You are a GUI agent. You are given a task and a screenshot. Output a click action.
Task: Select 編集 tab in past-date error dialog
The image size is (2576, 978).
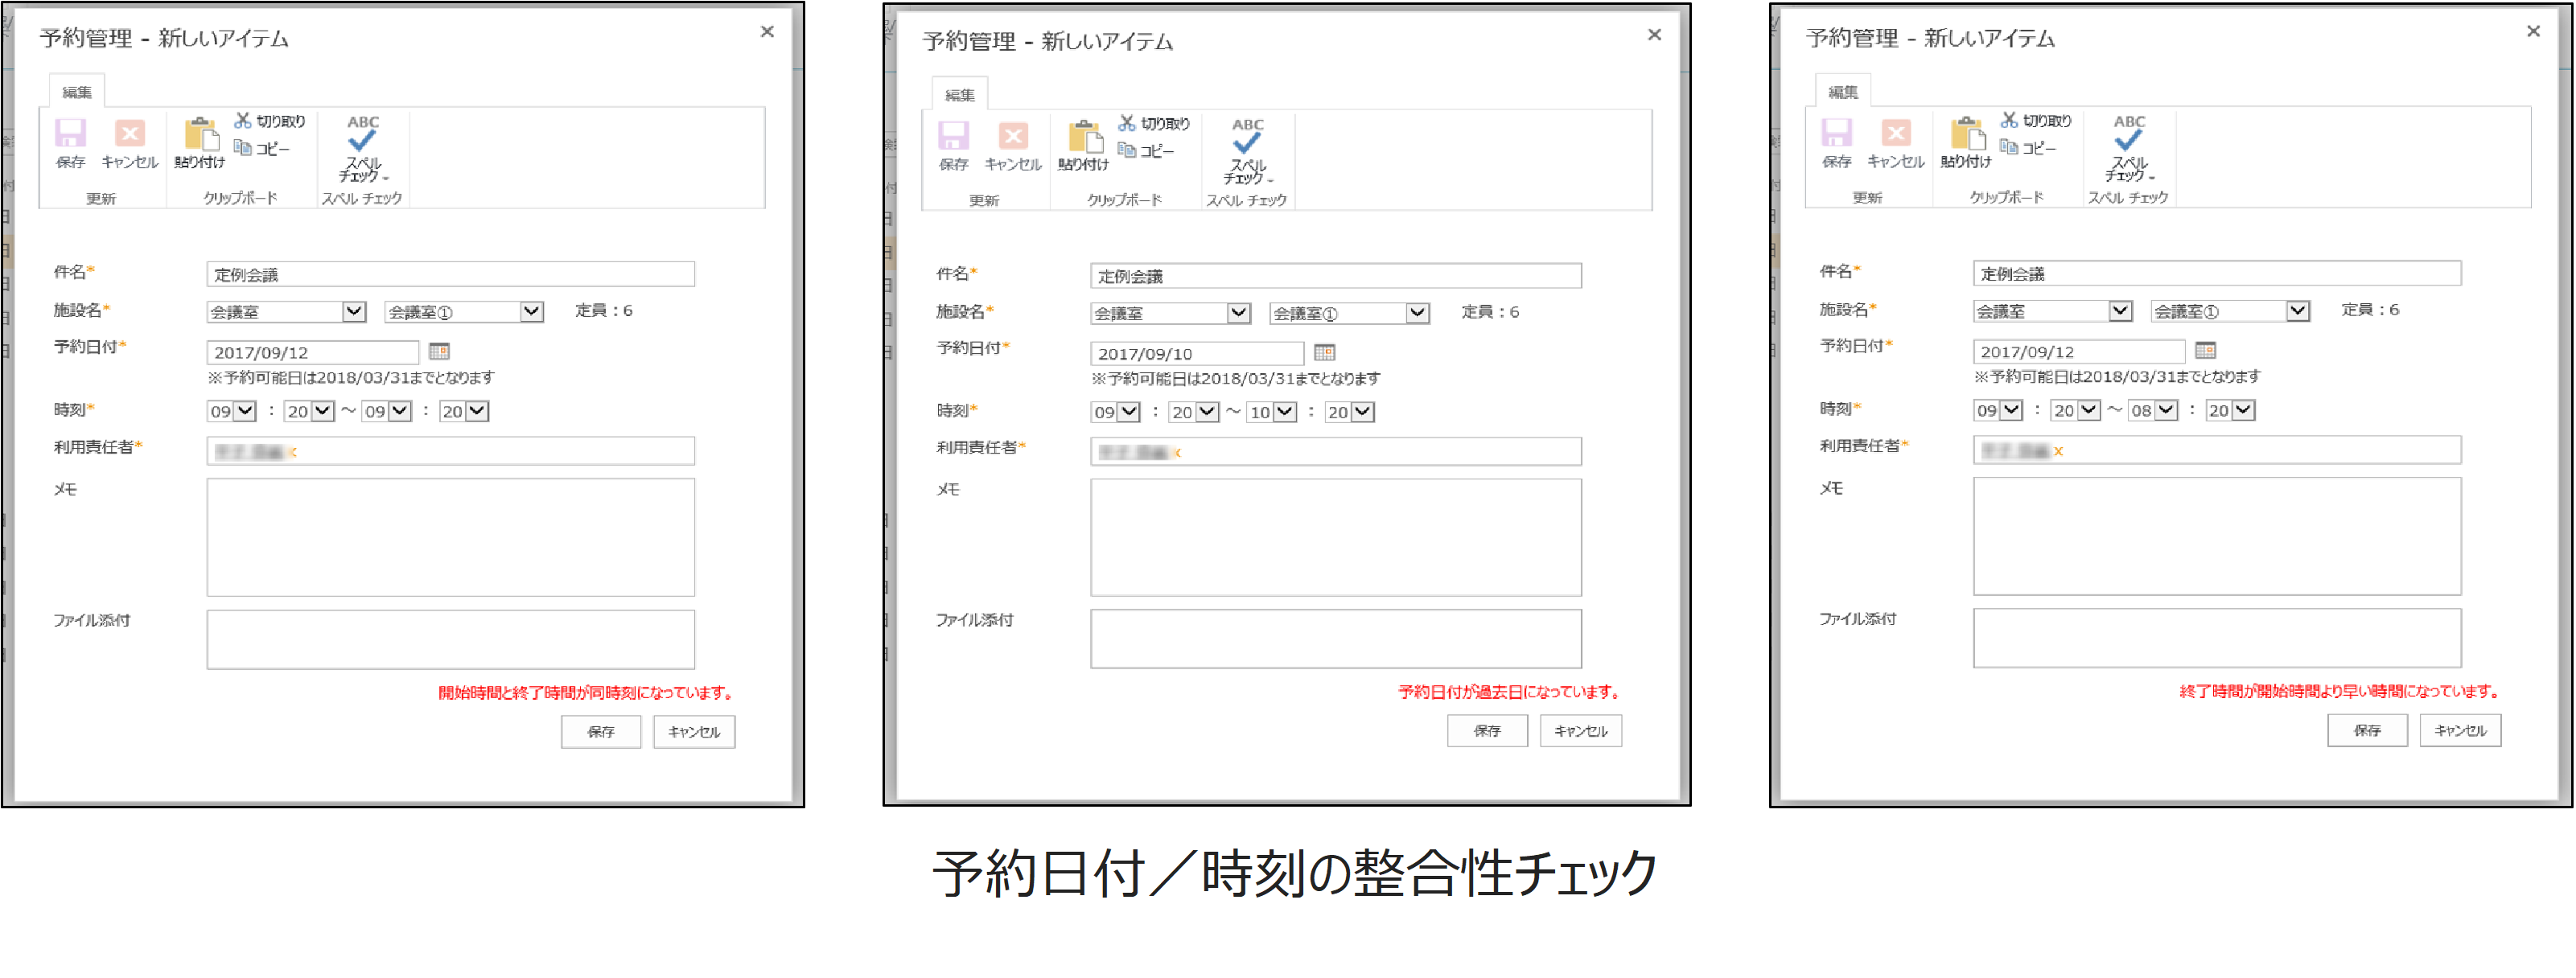point(960,95)
